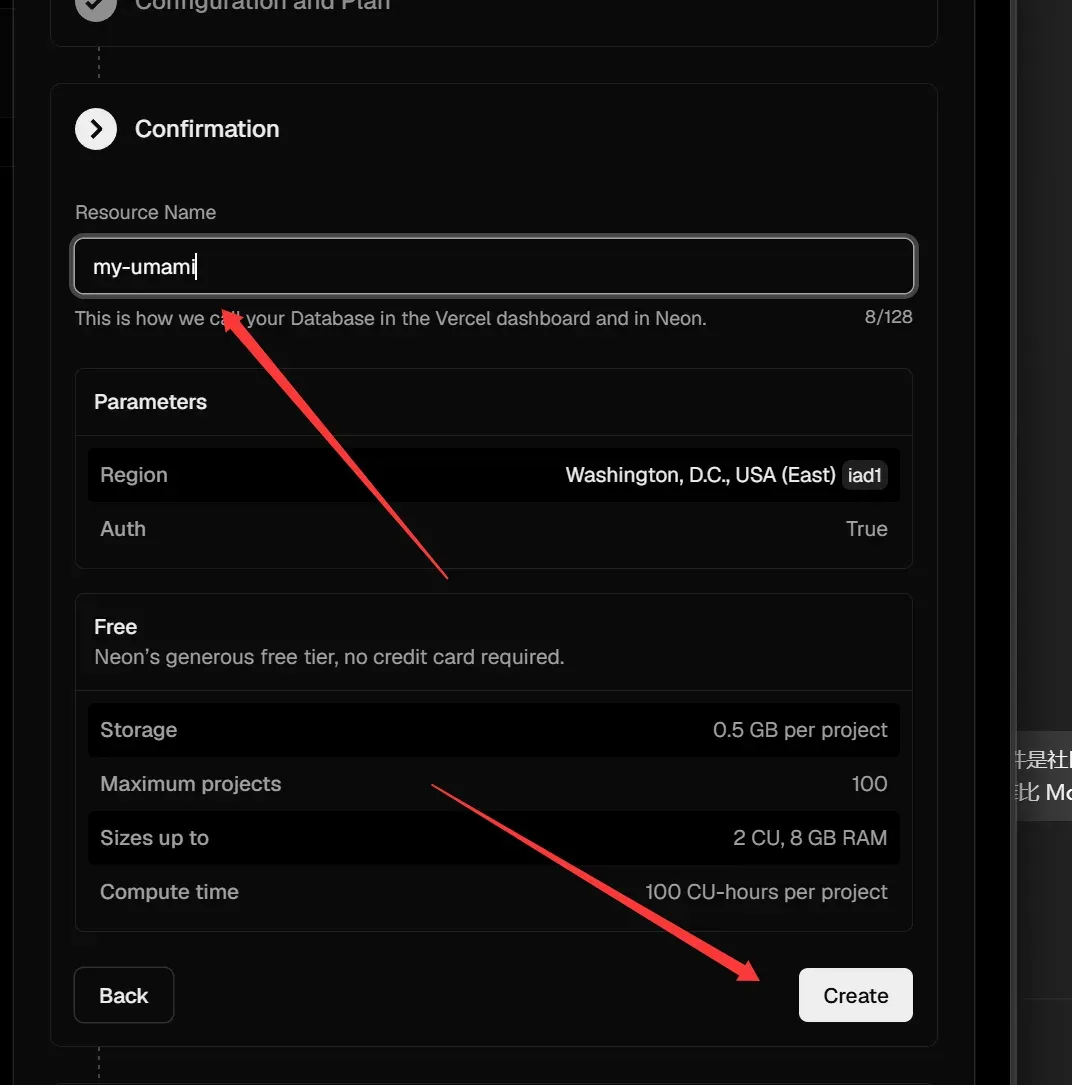Click the iad1 region badge
1072x1085 pixels.
(865, 475)
